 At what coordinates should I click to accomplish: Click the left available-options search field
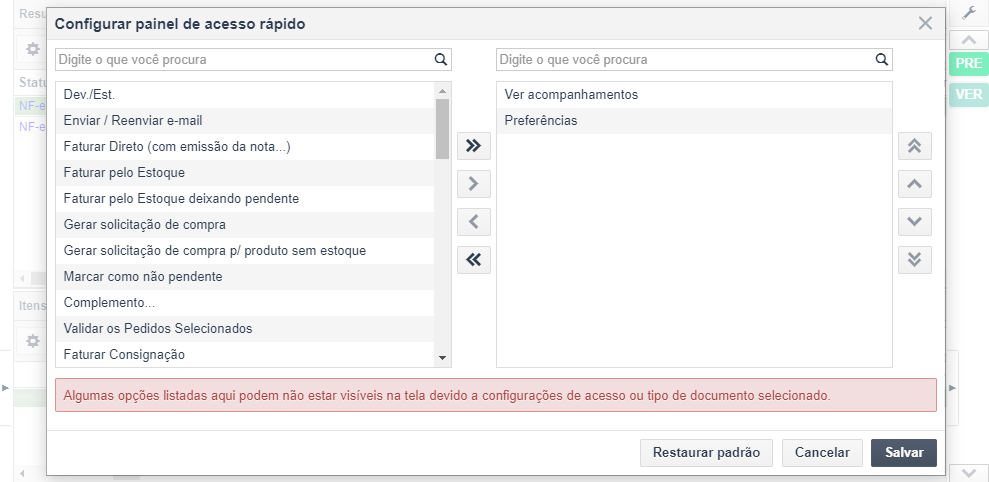tap(254, 60)
